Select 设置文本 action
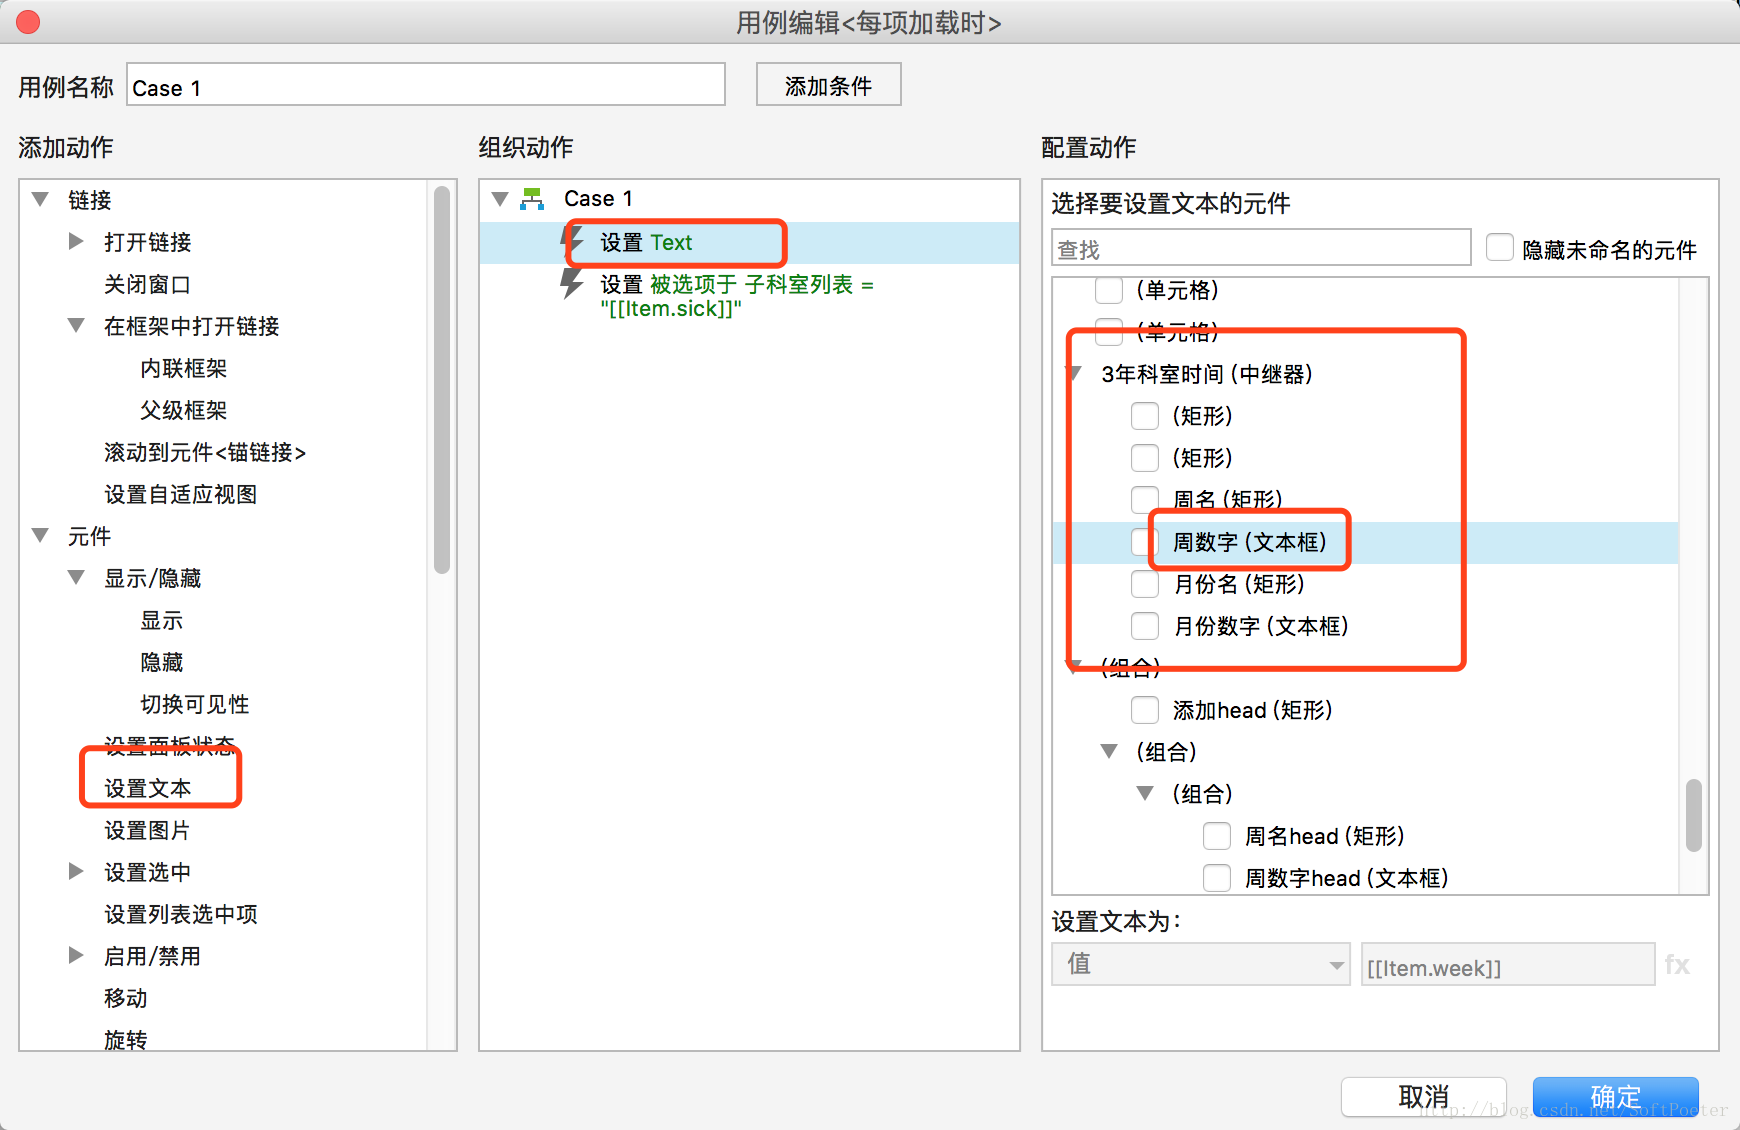 [148, 788]
